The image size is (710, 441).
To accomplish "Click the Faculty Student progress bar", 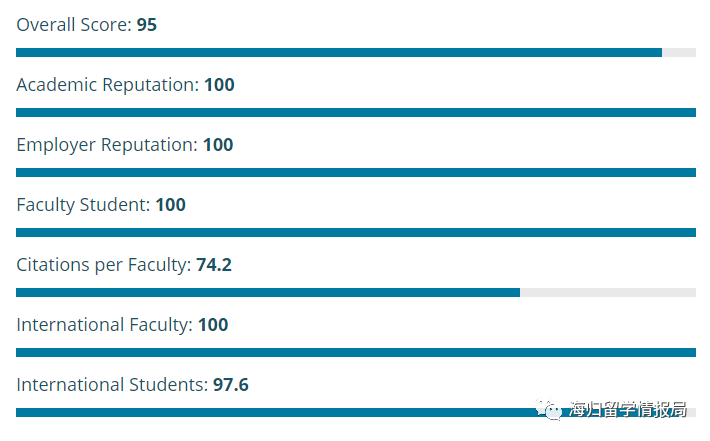I will [x=356, y=232].
